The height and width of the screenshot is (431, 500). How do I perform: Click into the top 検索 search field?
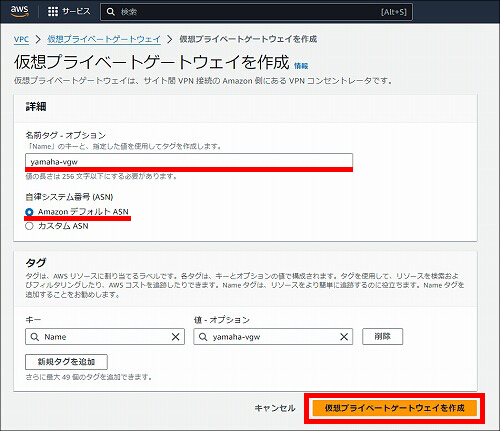tap(256, 12)
